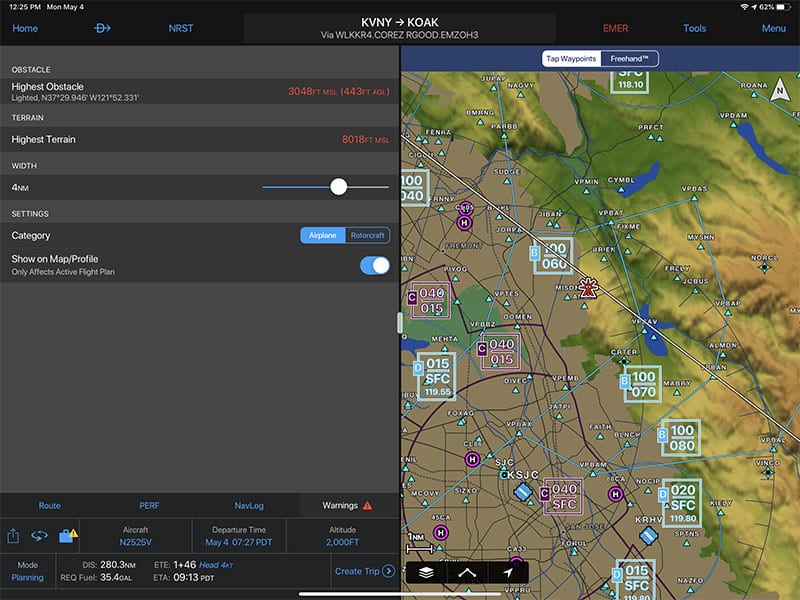Open the Warnings tab

pyautogui.click(x=348, y=506)
